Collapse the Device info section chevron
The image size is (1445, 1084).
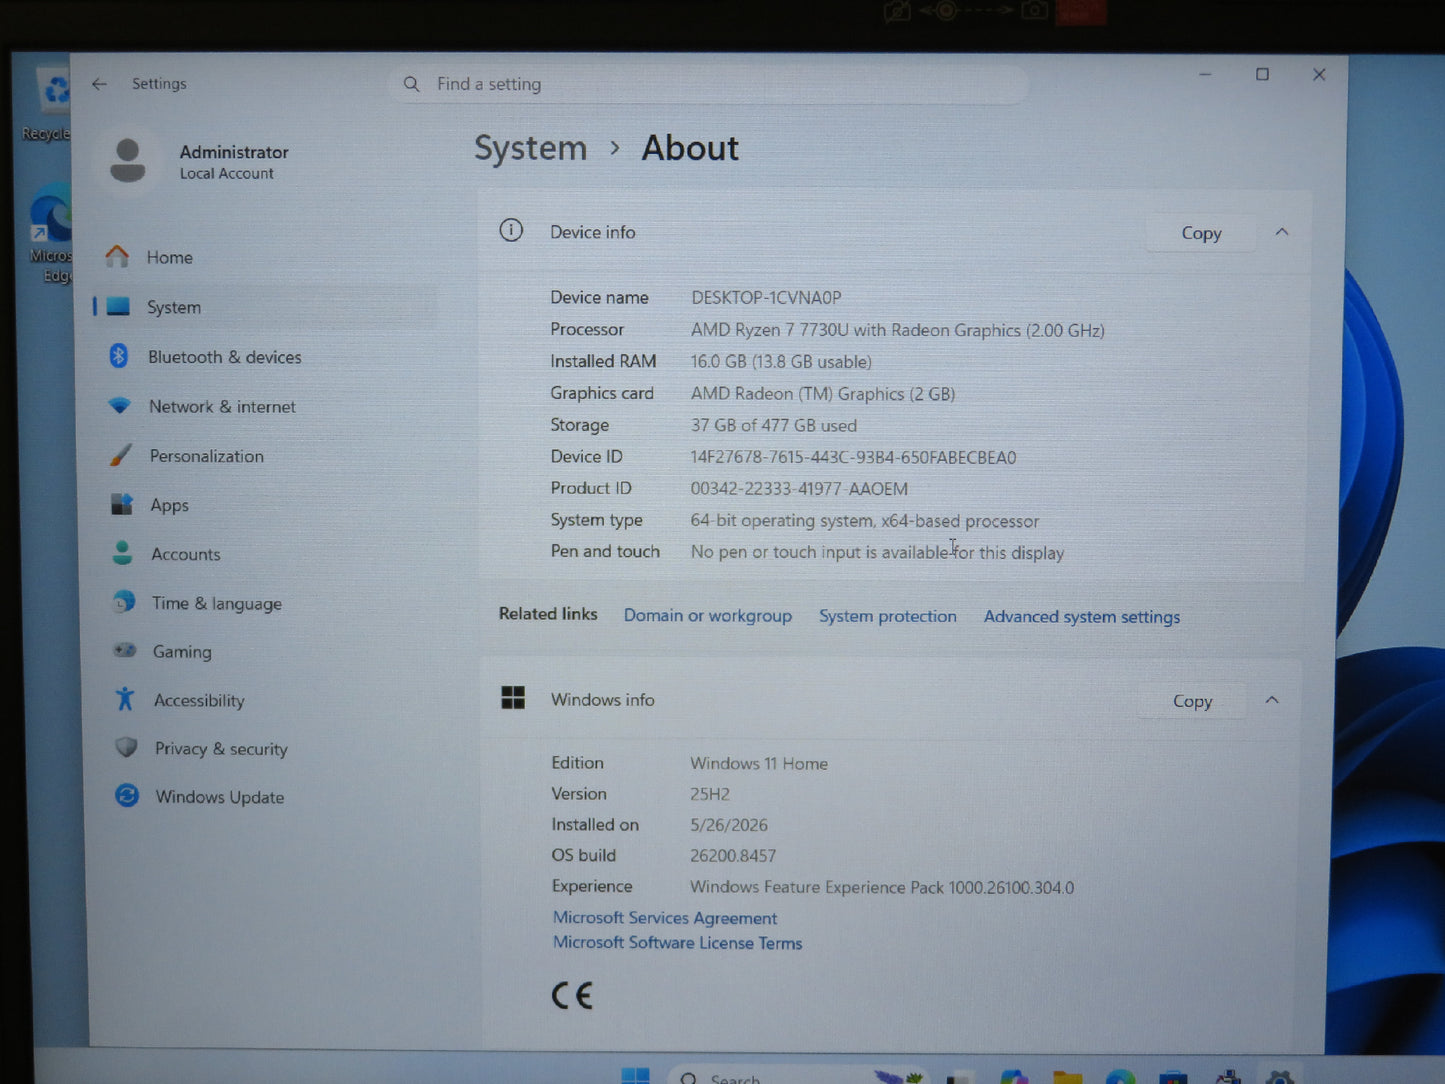click(x=1282, y=232)
